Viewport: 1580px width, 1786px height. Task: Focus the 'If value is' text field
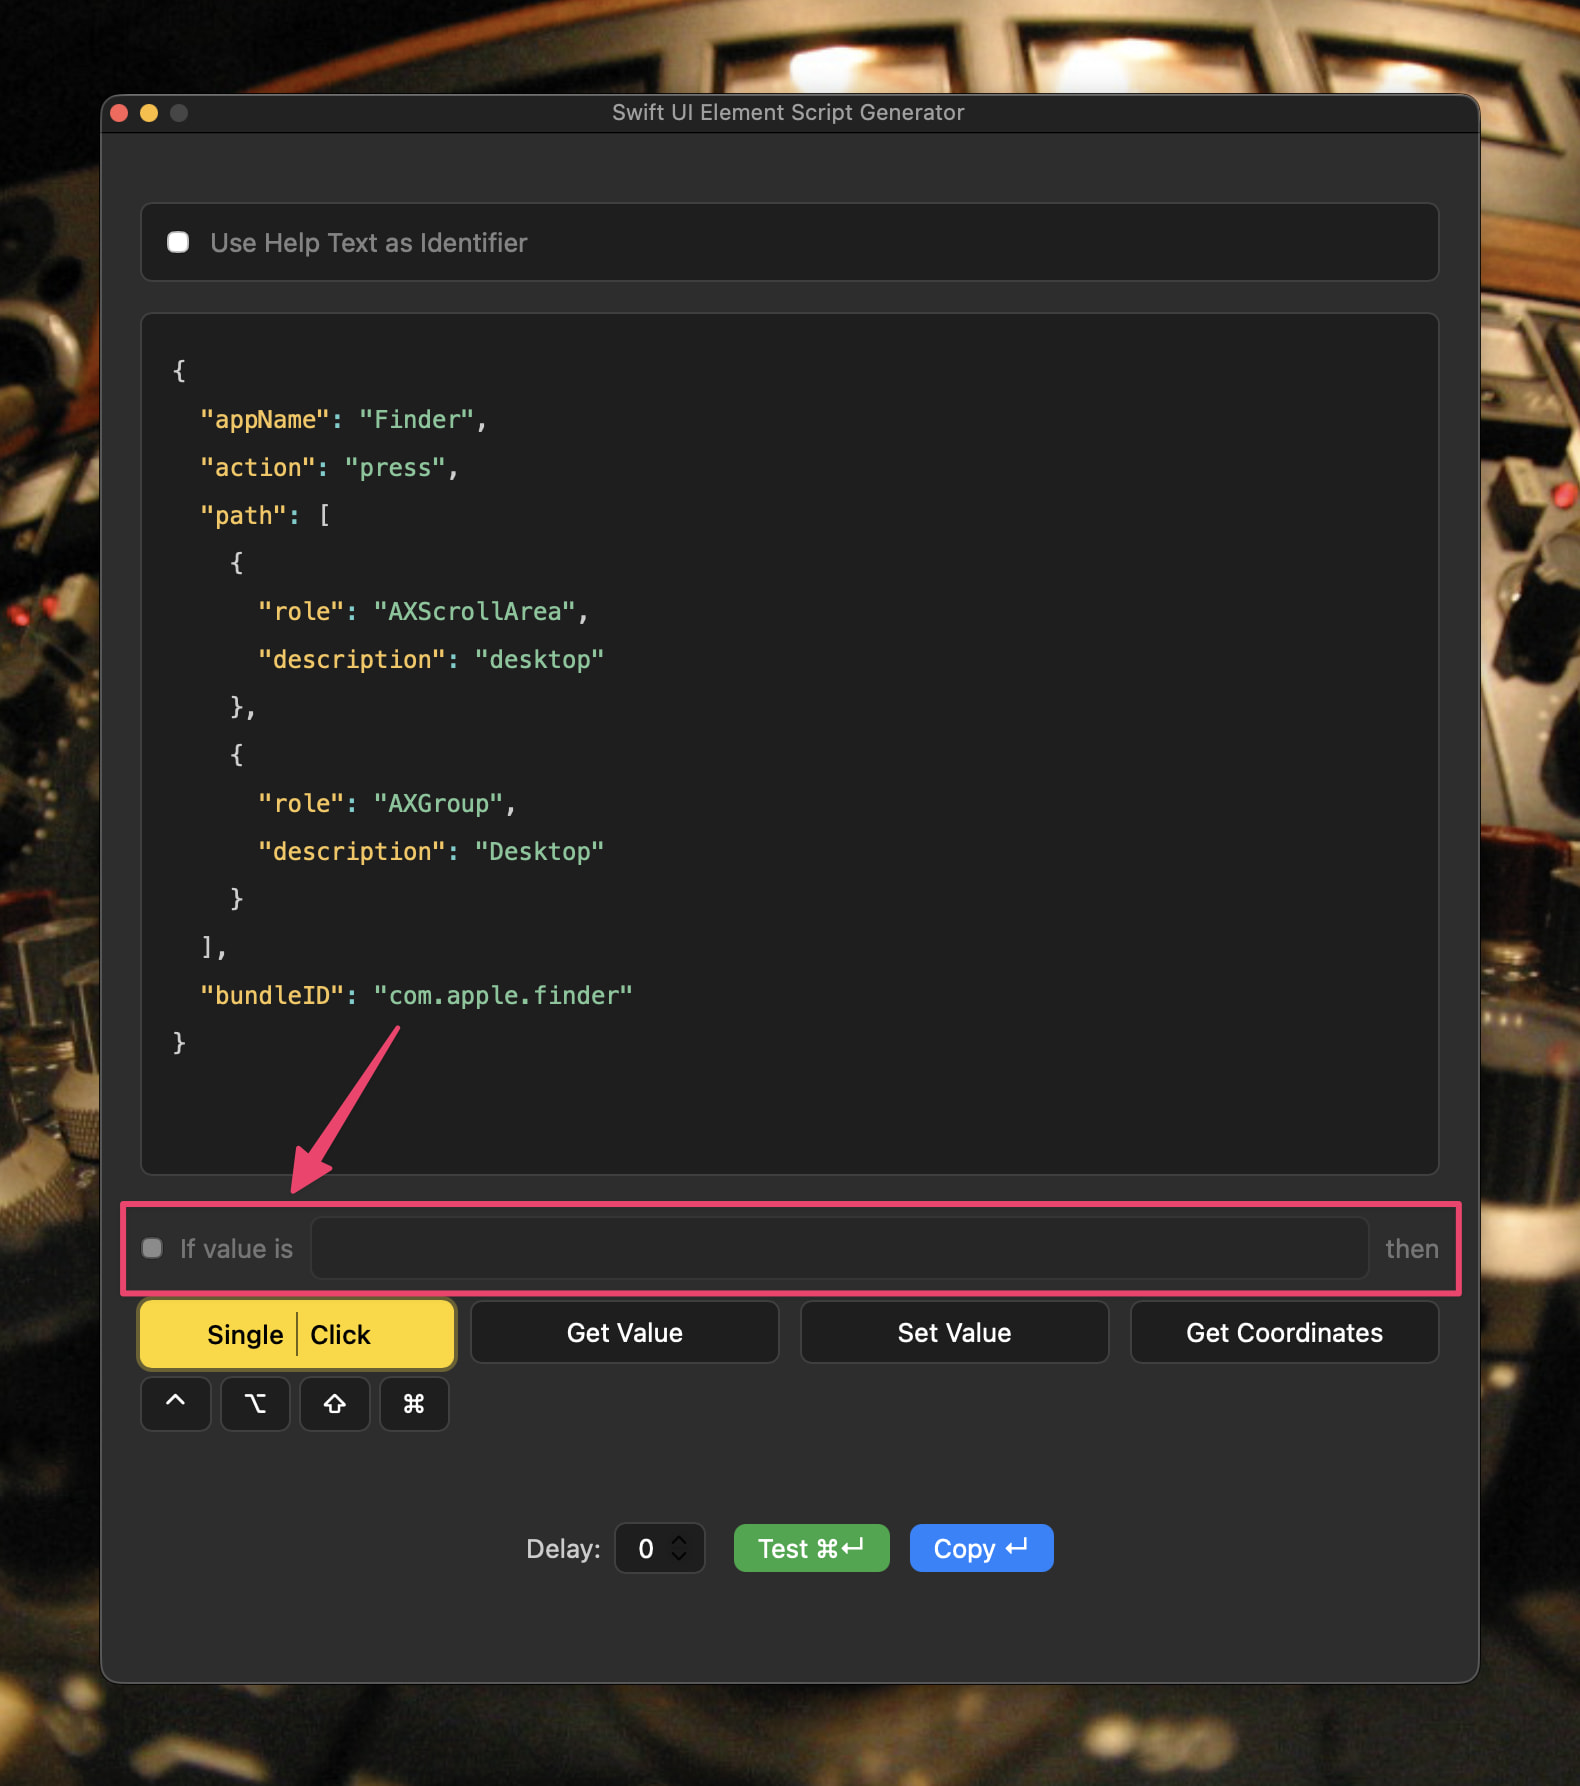point(840,1248)
